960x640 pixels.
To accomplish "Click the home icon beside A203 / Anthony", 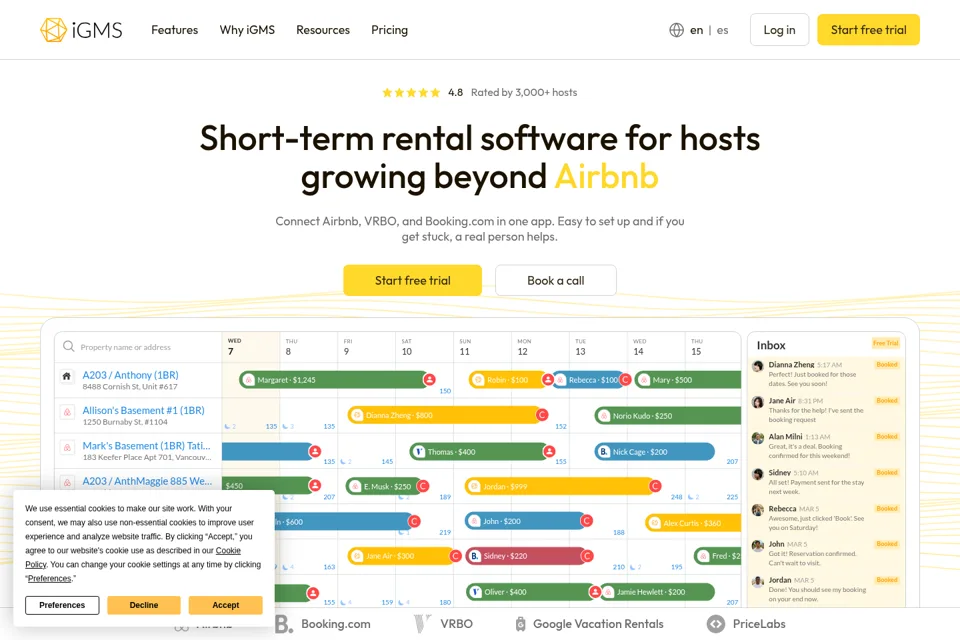I will pyautogui.click(x=67, y=376).
